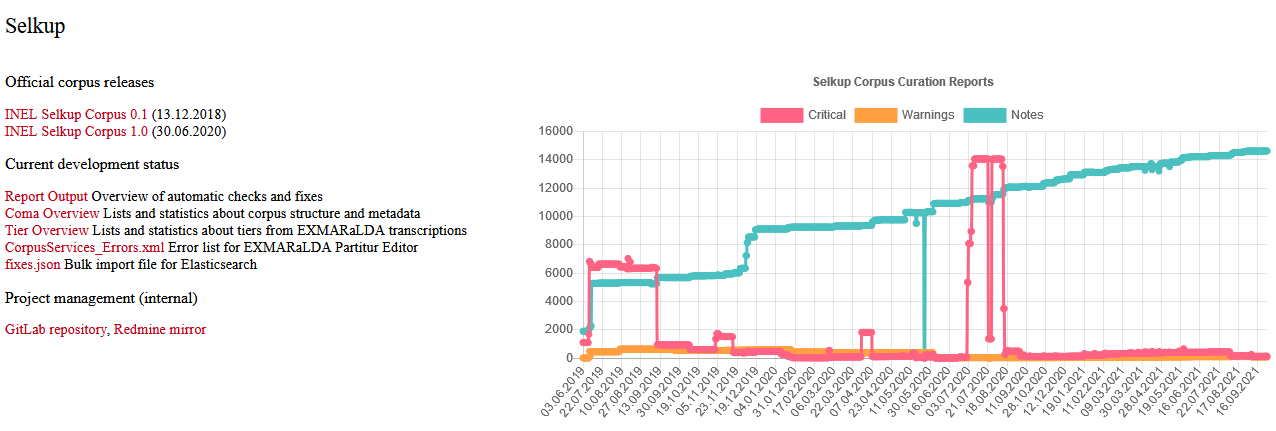Toggle the pink Critical legend swatch
Screen dimensions: 1276x431
781,115
